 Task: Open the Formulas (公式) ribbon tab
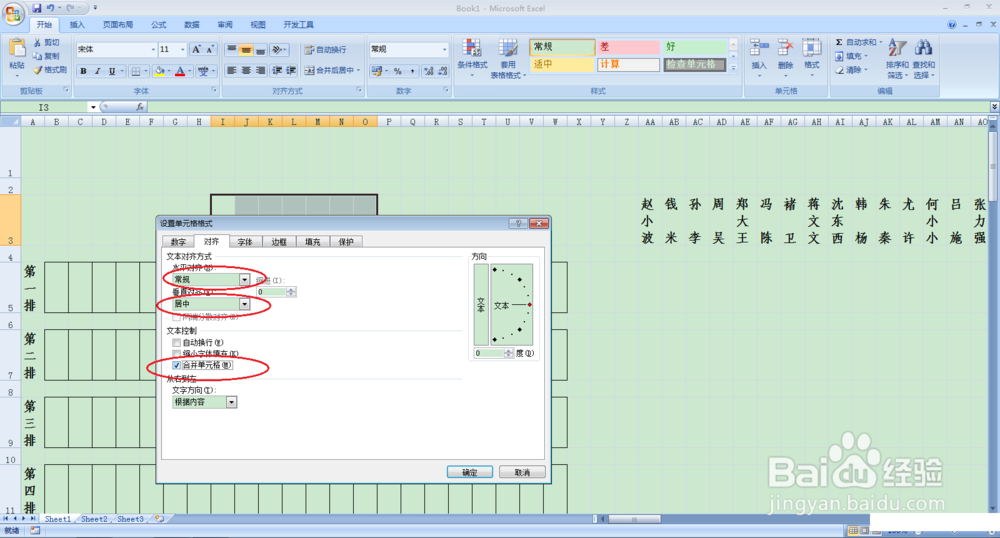[159, 25]
